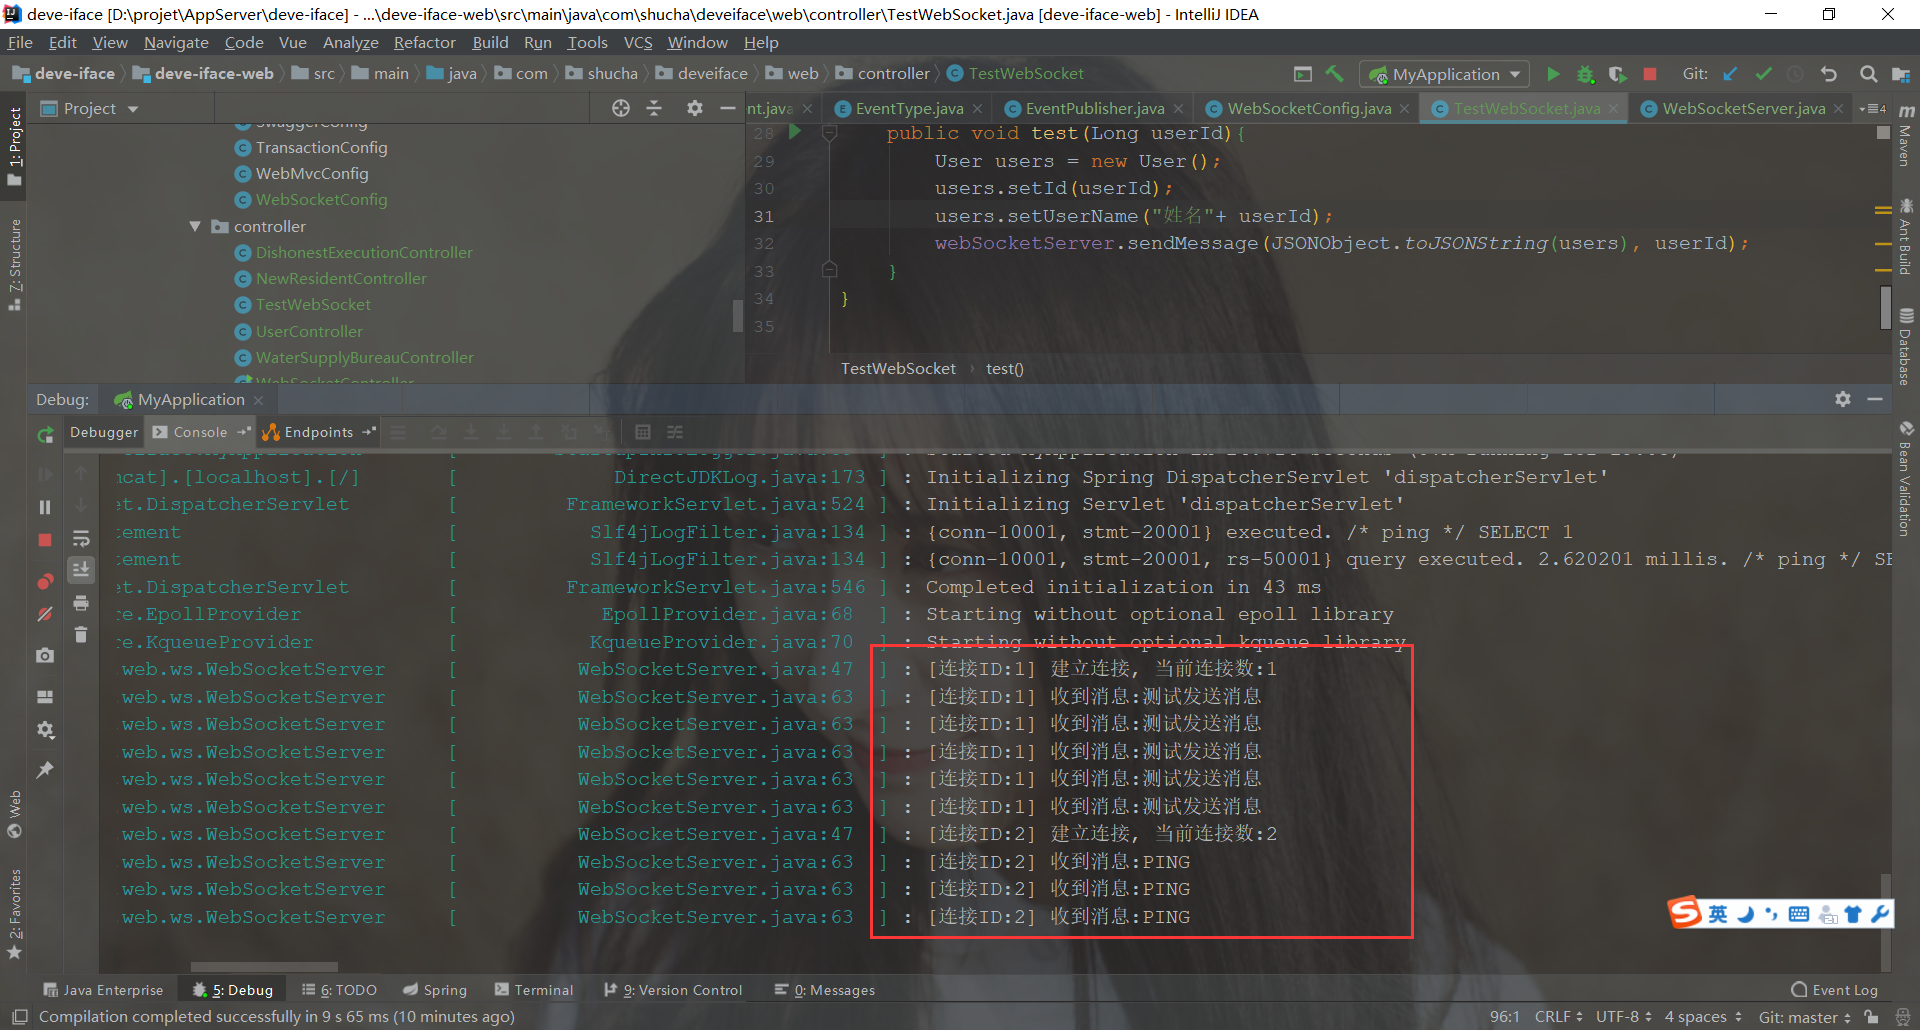Click Git commit checkmark icon
Viewport: 1920px width, 1030px height.
tap(1763, 74)
